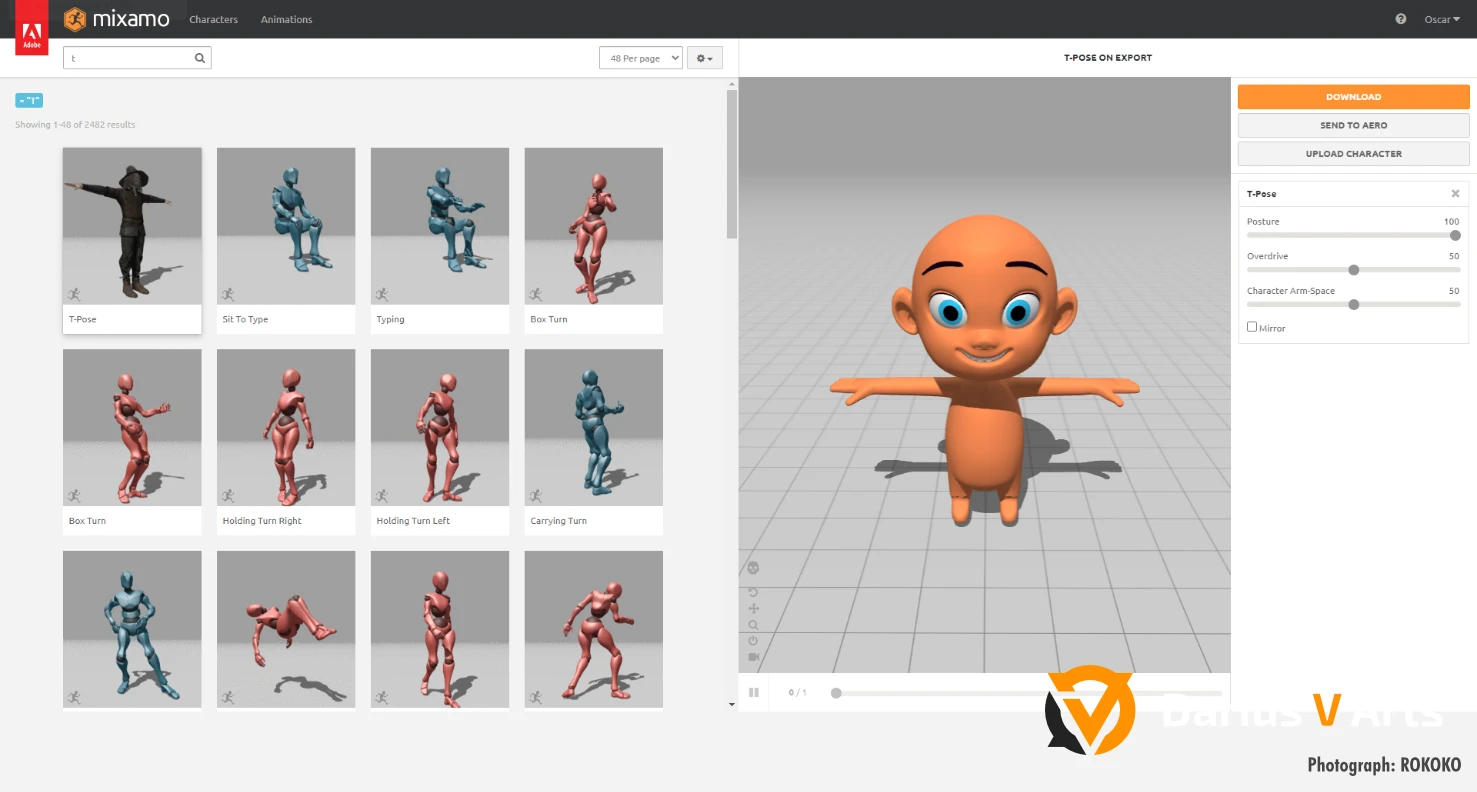This screenshot has height=792, width=1477.
Task: Click the scrollbar down arrow in results list
Action: click(732, 704)
